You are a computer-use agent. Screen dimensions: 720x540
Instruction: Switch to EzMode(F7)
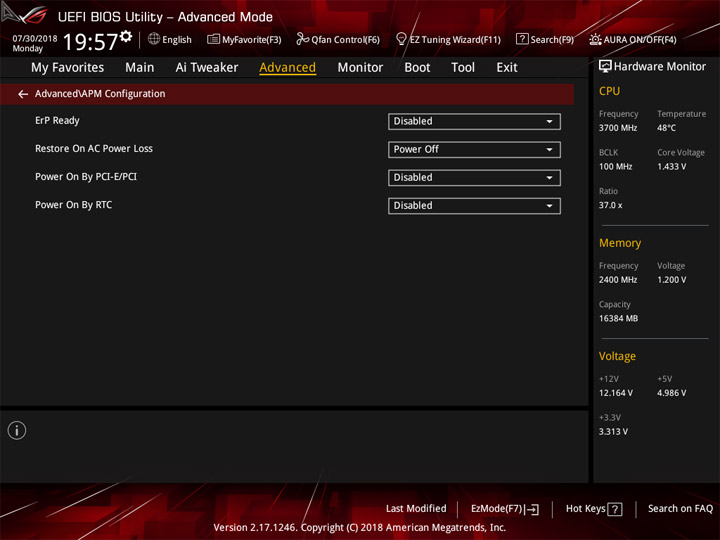(497, 509)
